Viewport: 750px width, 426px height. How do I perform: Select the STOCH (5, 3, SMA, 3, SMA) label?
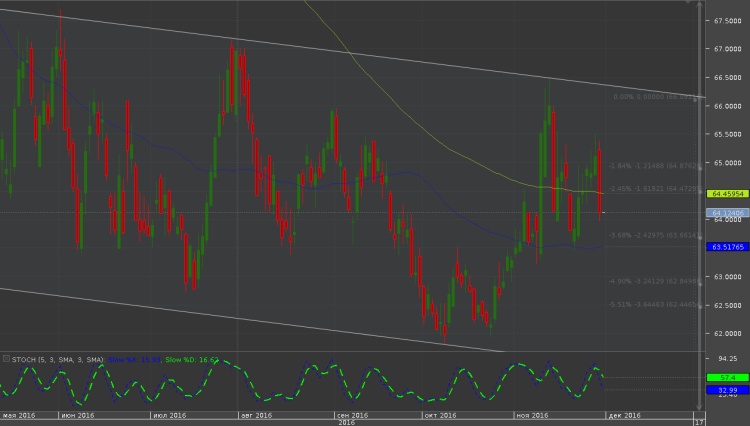click(58, 360)
